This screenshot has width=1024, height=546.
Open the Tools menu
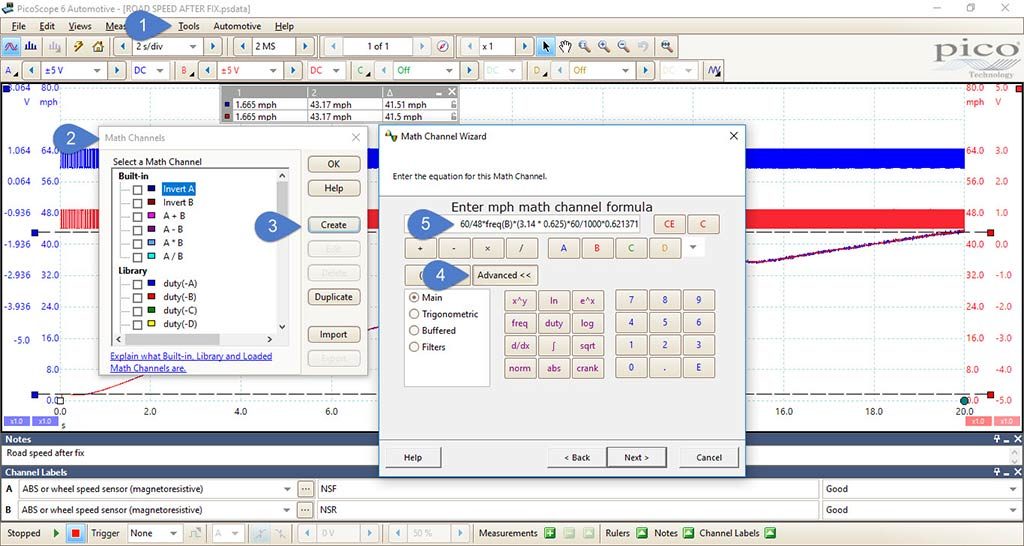[x=189, y=26]
